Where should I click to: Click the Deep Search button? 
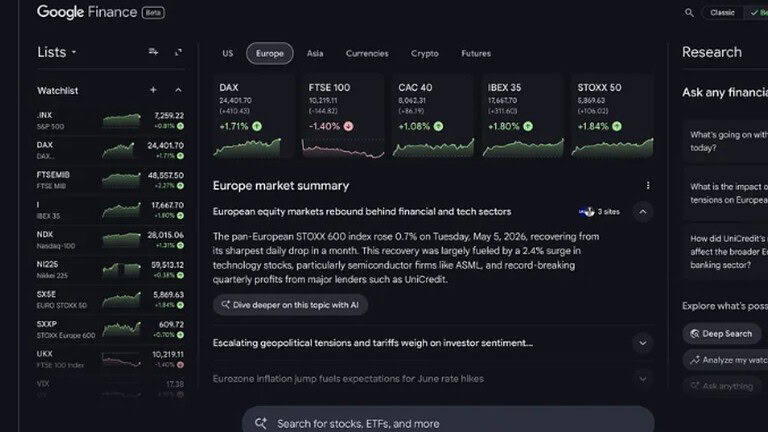[722, 334]
